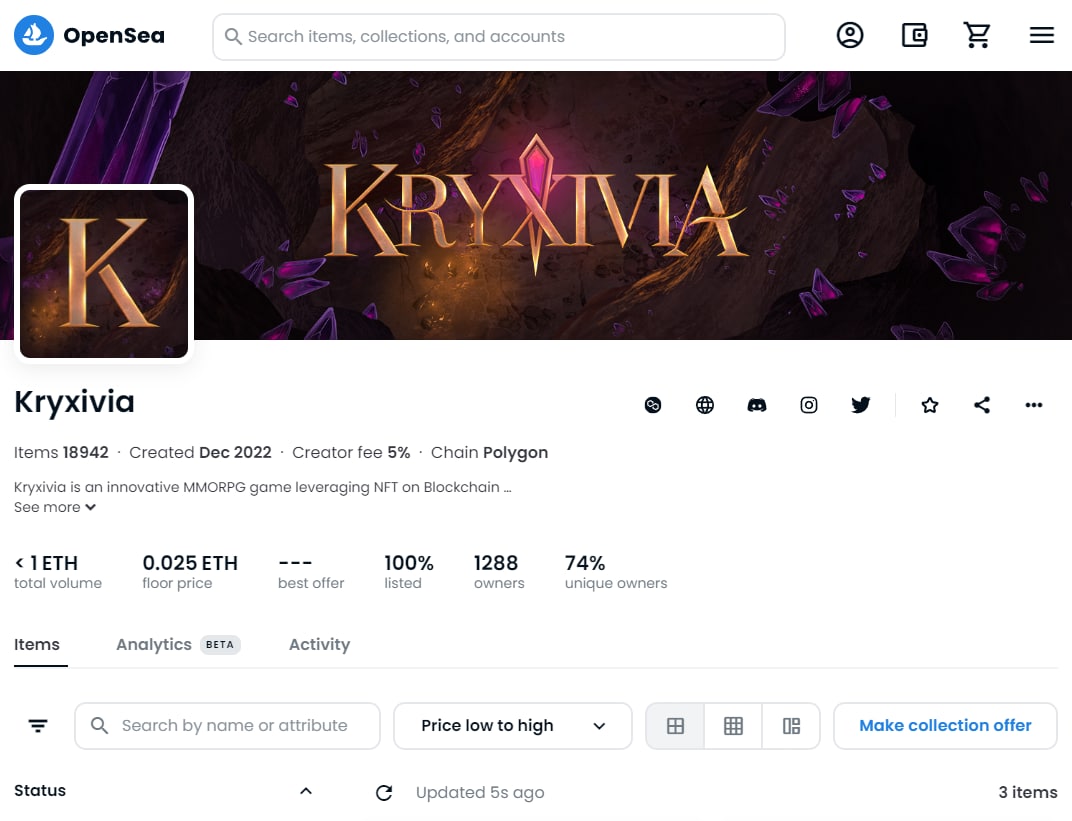The image size is (1072, 821).
Task: Click the Created Dec 2022 text
Action: [x=200, y=453]
